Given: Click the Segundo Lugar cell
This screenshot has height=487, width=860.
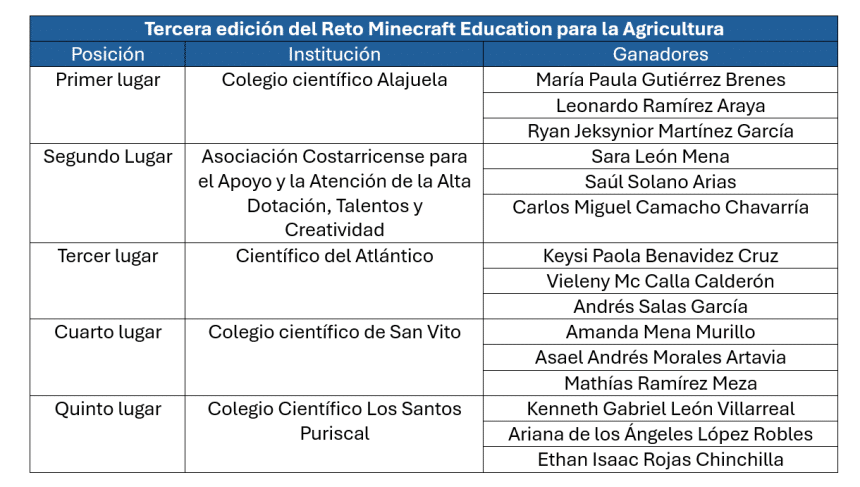Looking at the screenshot, I should (x=107, y=157).
